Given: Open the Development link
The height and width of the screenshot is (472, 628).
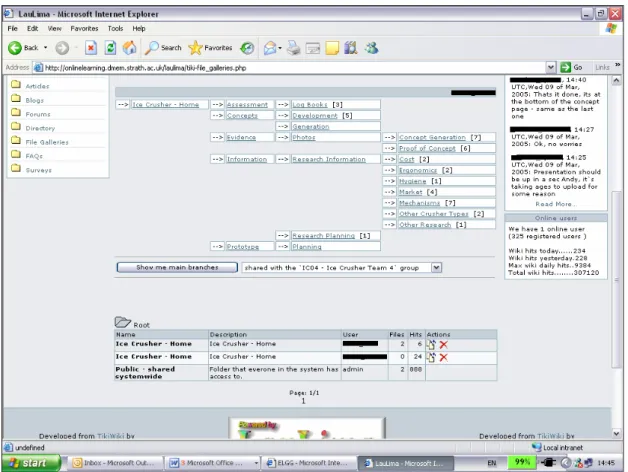Looking at the screenshot, I should coord(315,115).
